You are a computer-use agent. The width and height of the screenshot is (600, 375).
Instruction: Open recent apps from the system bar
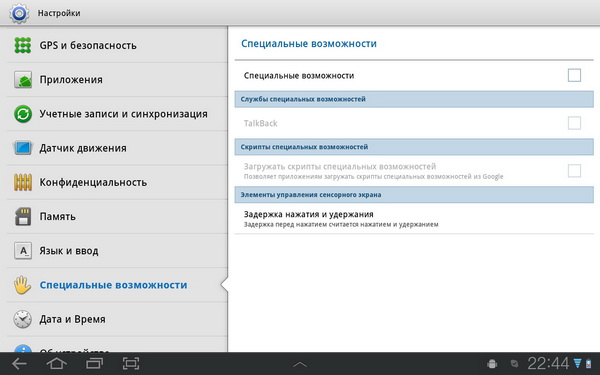tap(94, 363)
